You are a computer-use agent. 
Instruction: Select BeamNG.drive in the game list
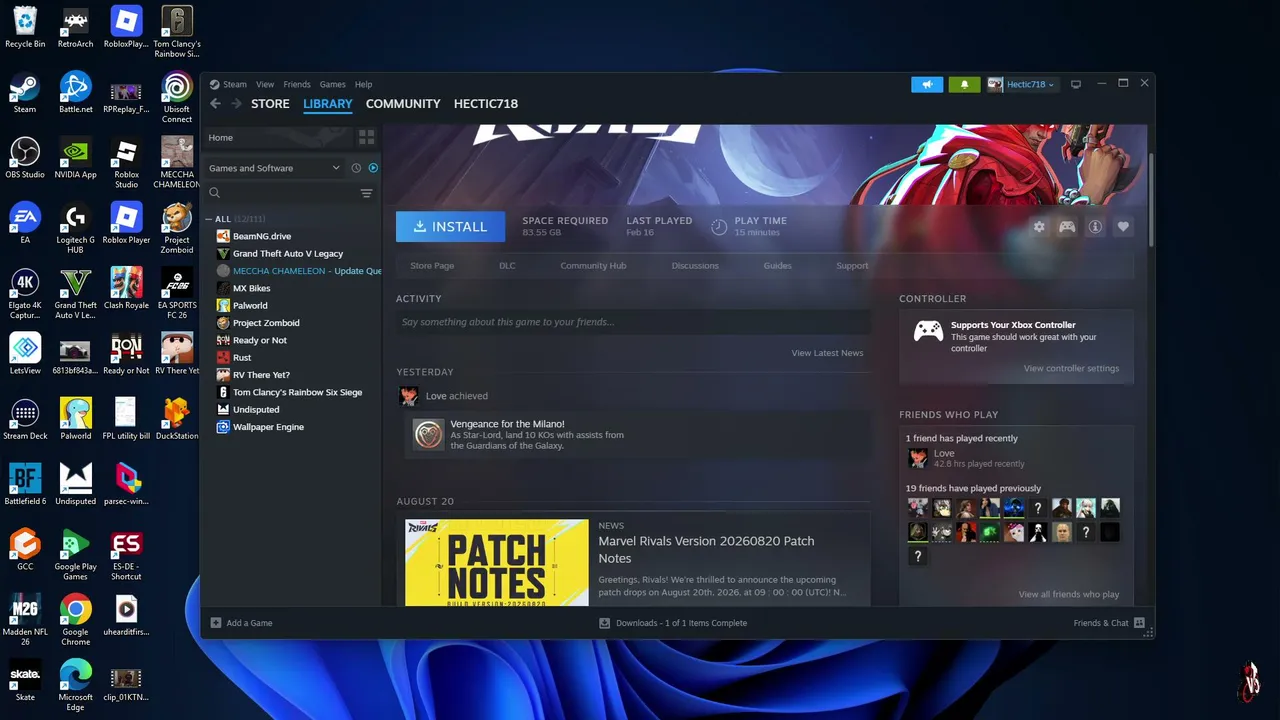click(x=261, y=237)
